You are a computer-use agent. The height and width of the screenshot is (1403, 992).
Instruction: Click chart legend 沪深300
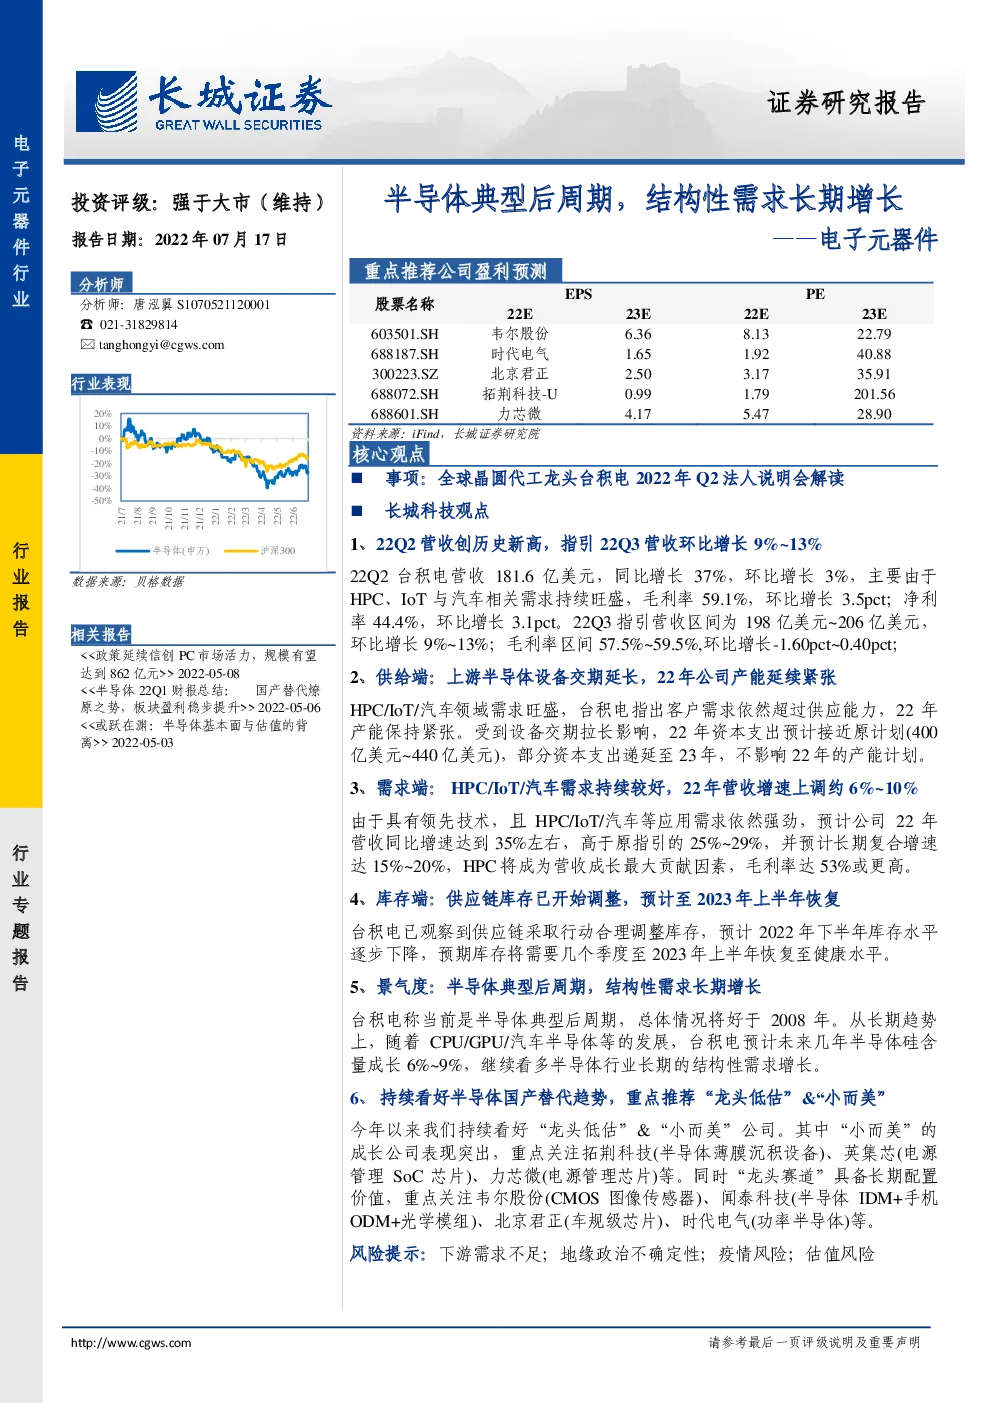tap(260, 551)
